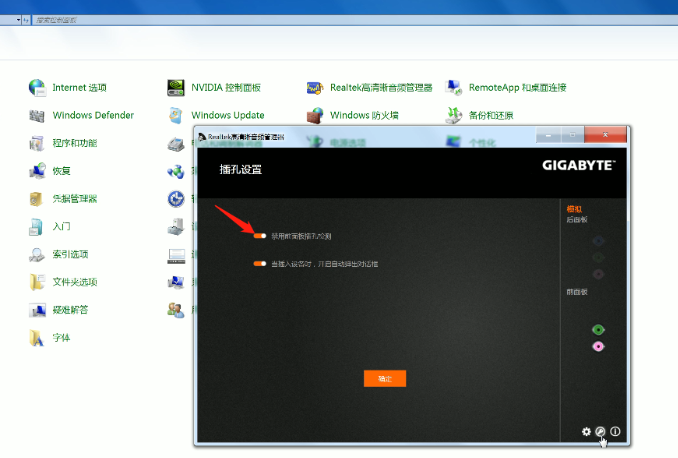Select the dimmed blue rear panel jack
Image resolution: width=678 pixels, height=458 pixels.
click(598, 241)
